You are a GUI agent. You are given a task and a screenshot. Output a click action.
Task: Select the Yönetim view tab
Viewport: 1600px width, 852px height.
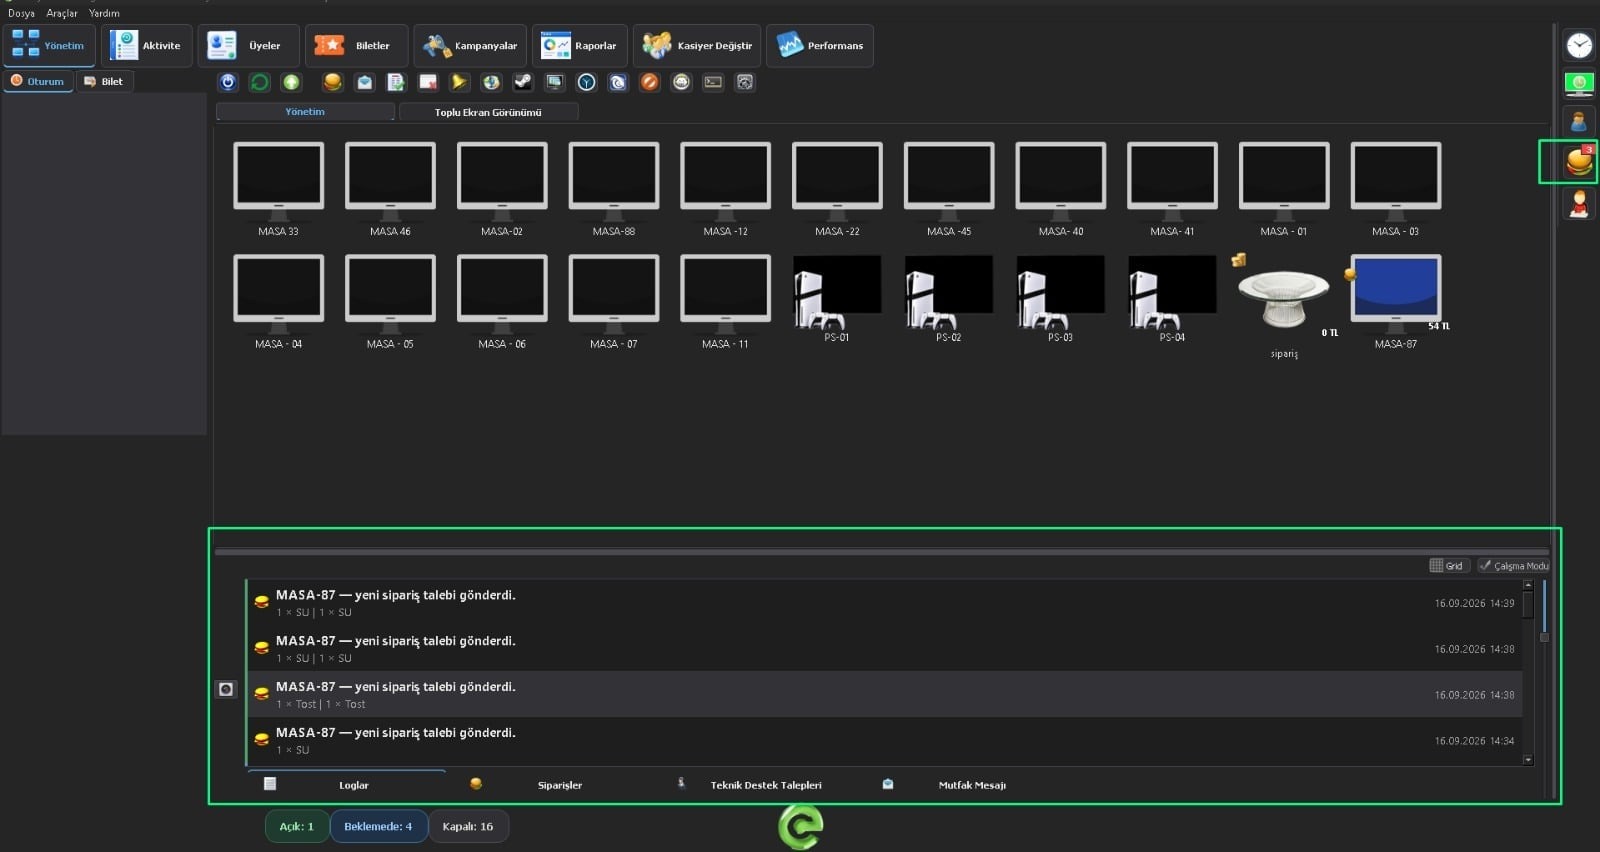305,112
